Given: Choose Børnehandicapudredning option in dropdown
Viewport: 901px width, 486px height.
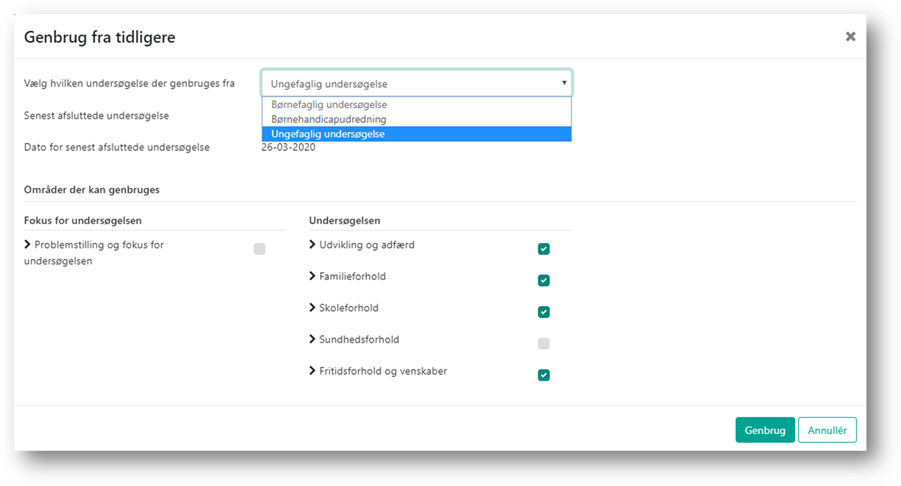Looking at the screenshot, I should (328, 119).
